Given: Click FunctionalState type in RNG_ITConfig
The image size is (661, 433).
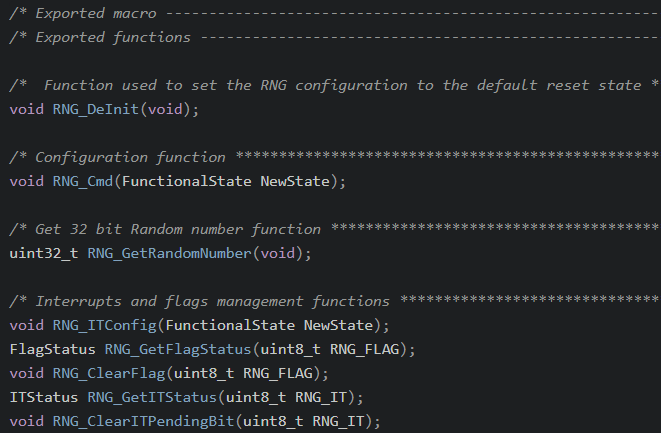Looking at the screenshot, I should pos(230,326).
